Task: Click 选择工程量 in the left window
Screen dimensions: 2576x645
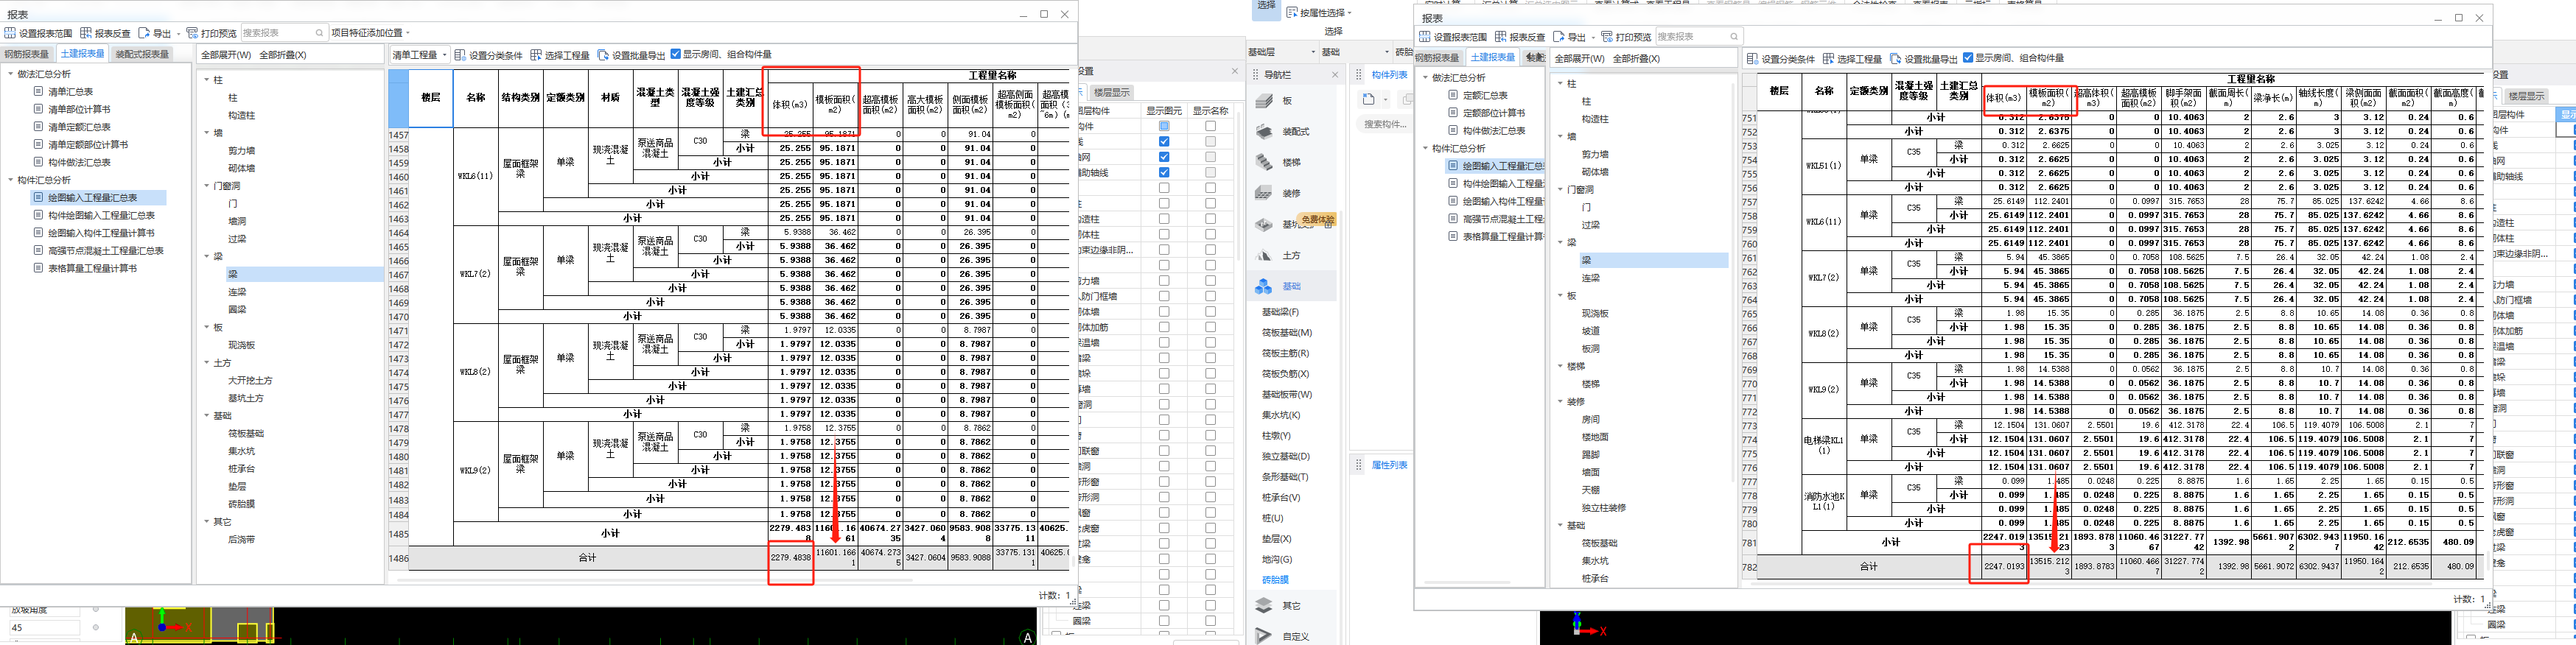Action: pyautogui.click(x=561, y=55)
